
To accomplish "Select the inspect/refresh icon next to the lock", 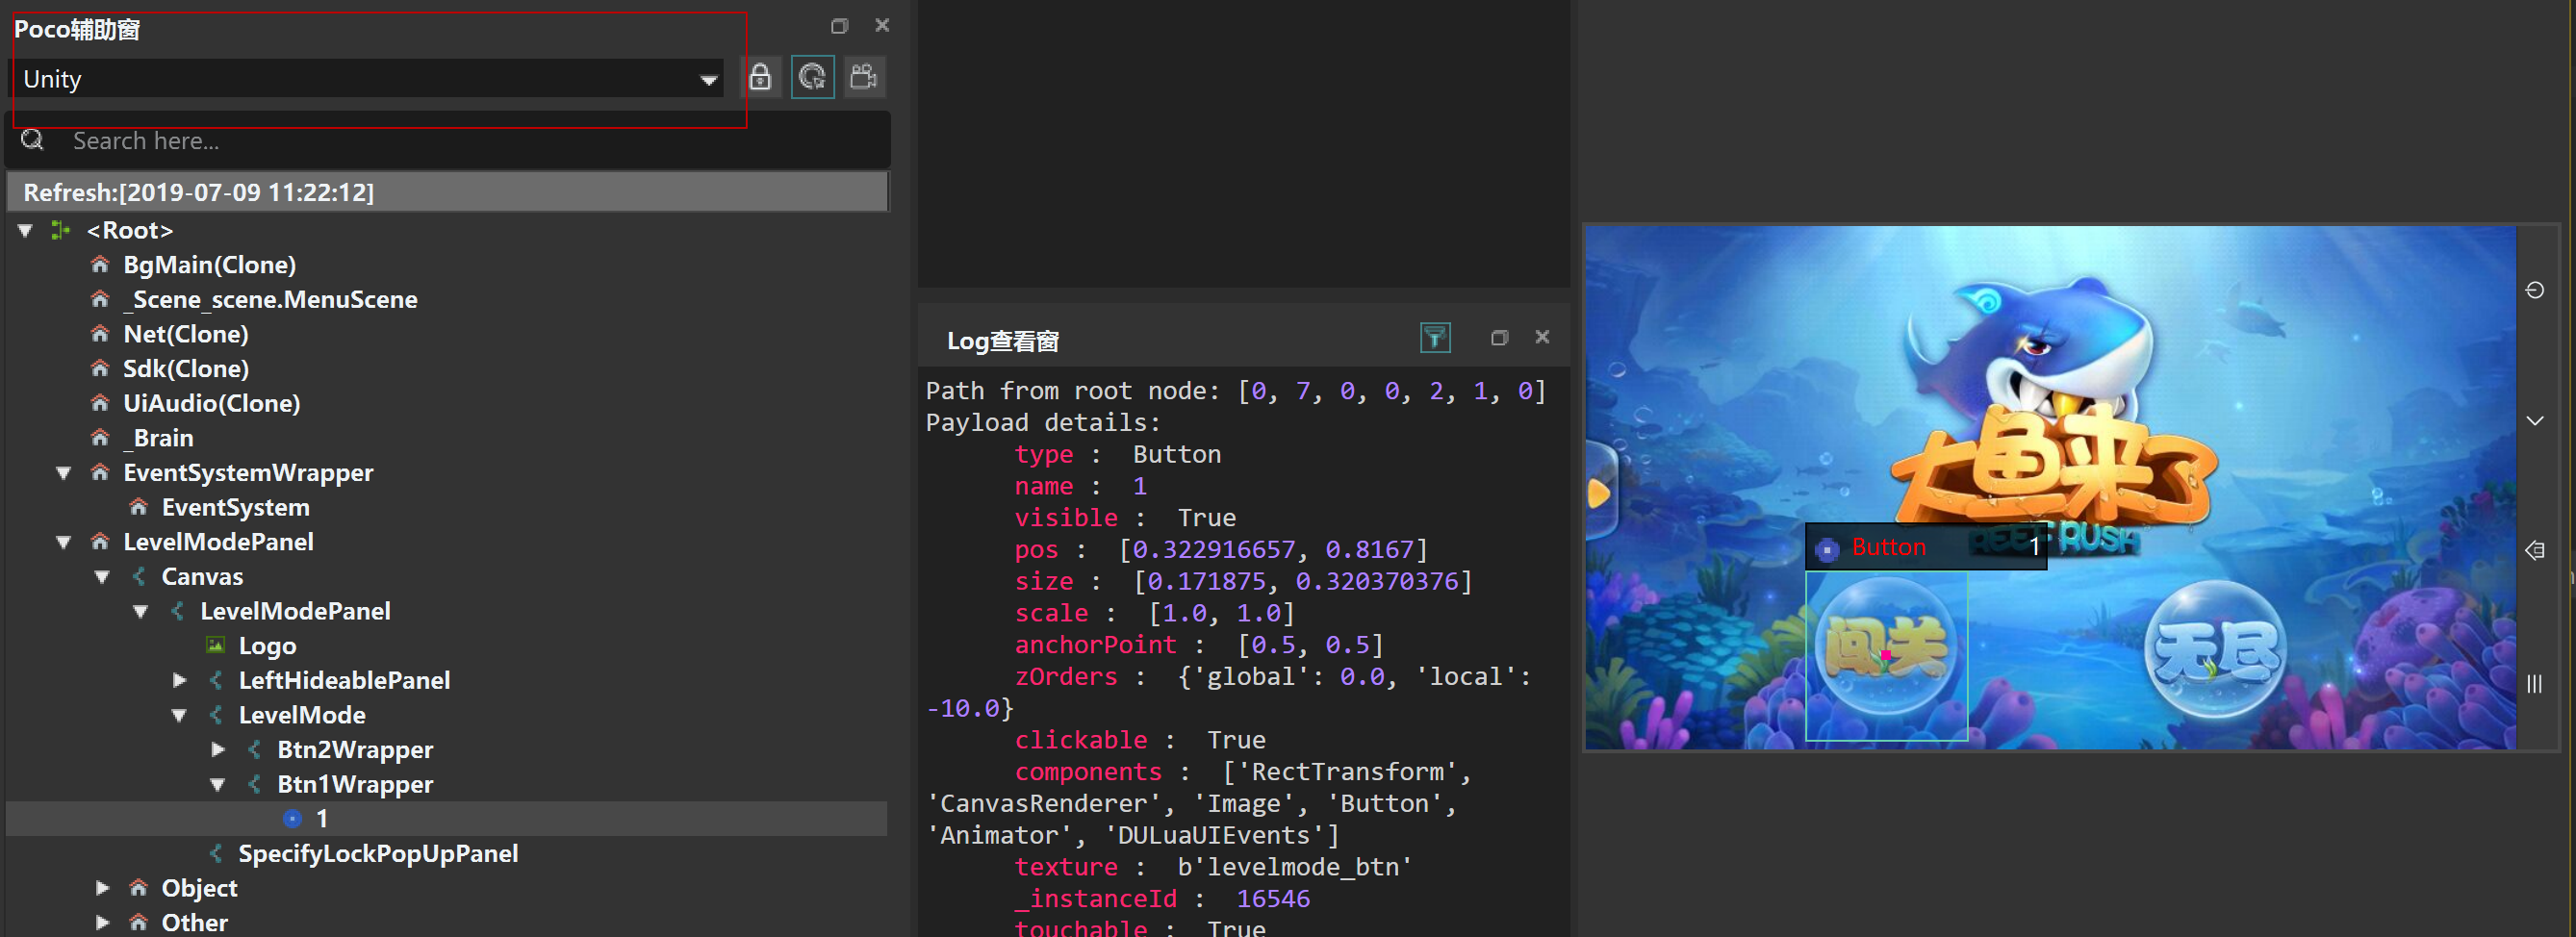I will point(813,77).
